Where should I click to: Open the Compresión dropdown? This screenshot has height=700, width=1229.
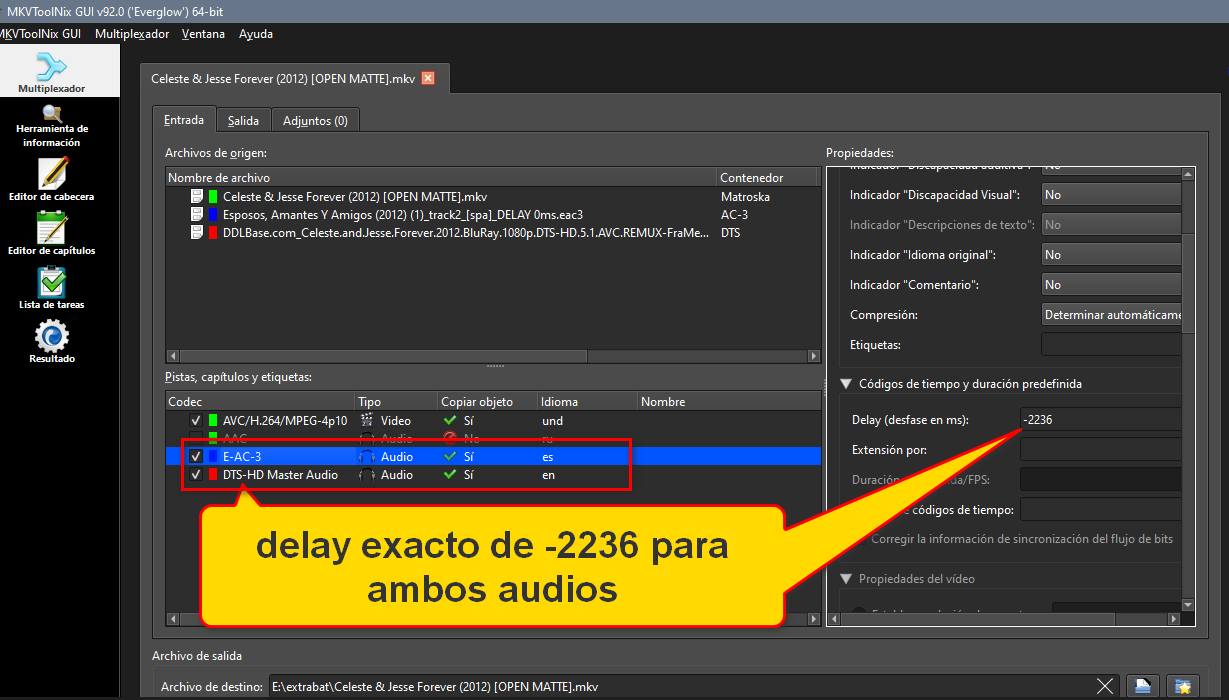[x=1112, y=315]
